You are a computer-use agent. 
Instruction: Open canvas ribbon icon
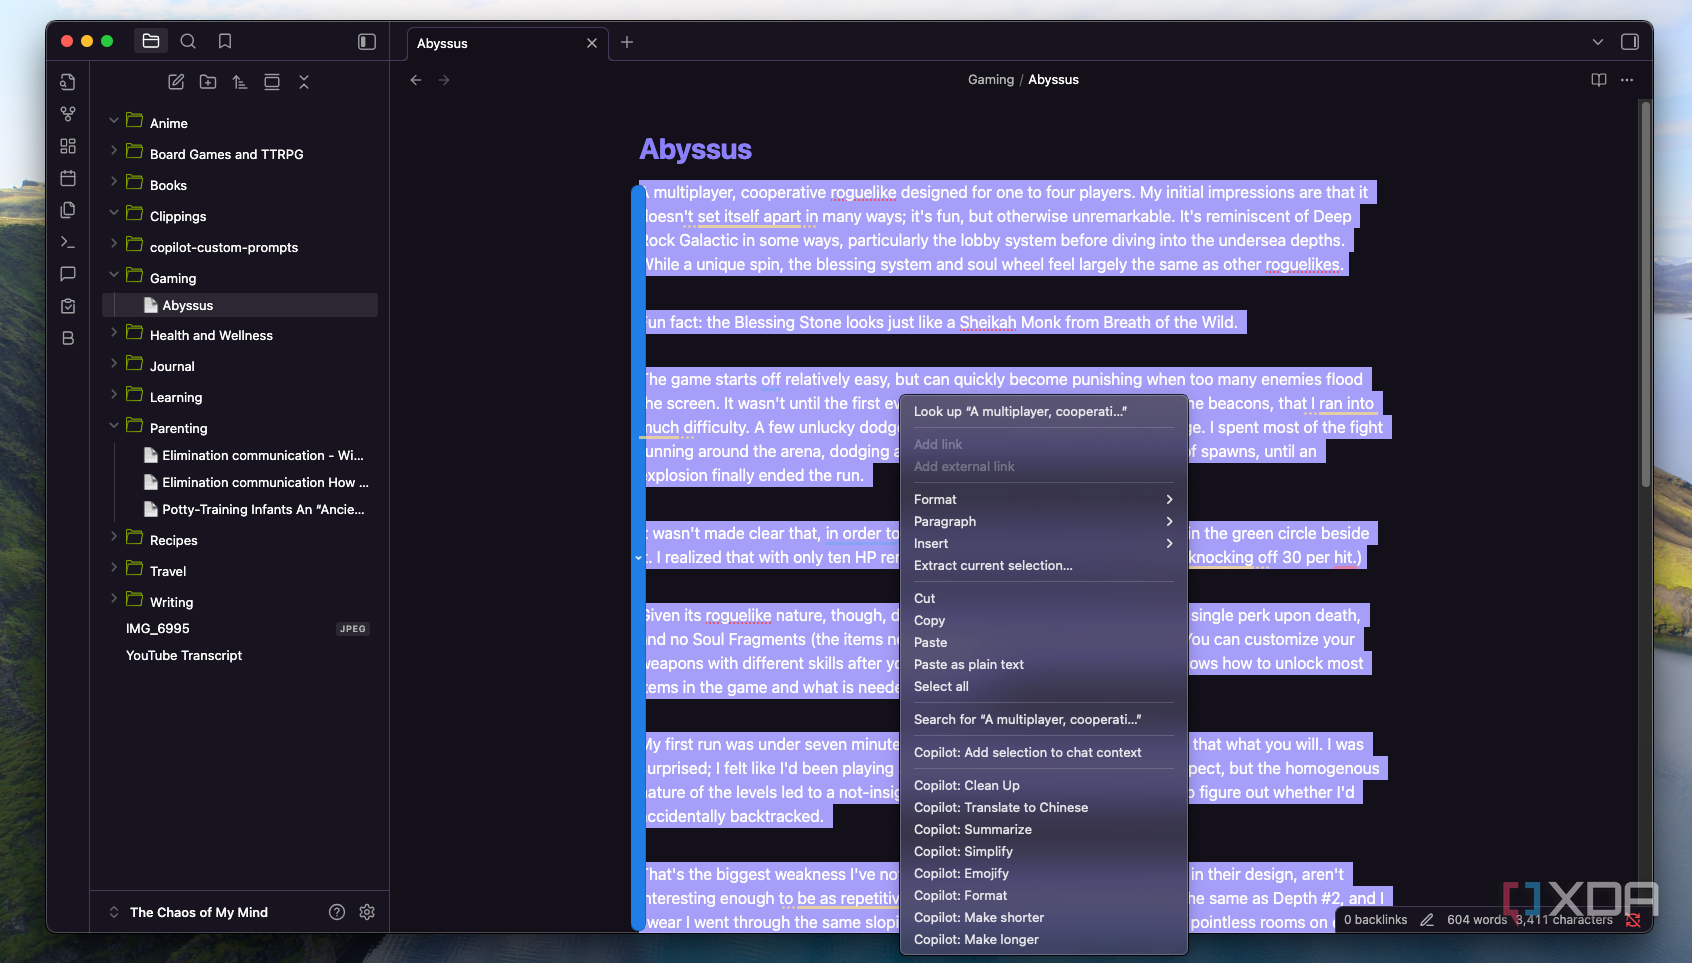[68, 146]
